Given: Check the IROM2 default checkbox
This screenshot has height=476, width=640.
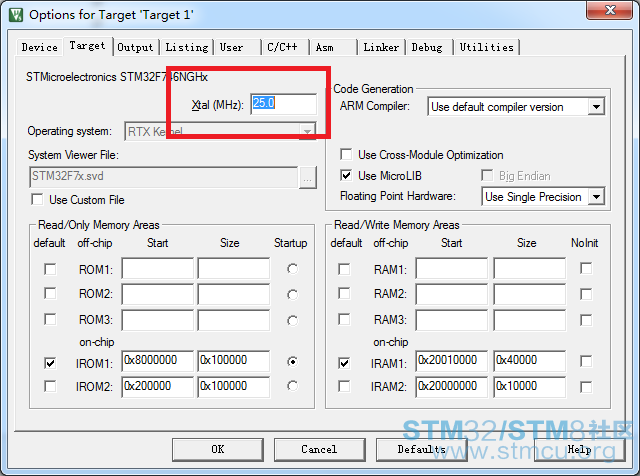Looking at the screenshot, I should pyautogui.click(x=50, y=386).
